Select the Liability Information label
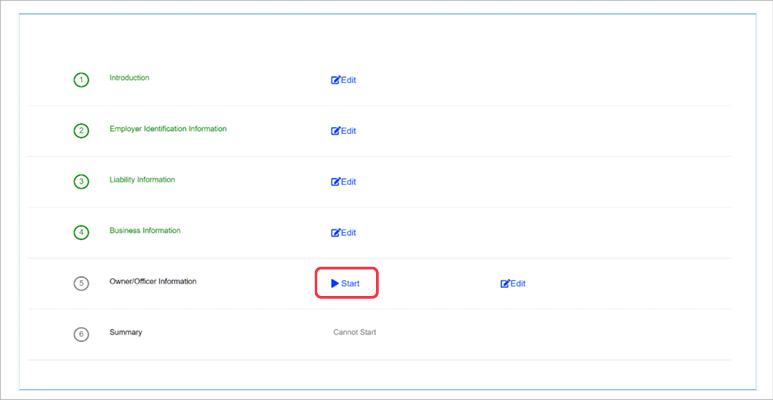773x400 pixels. 142,180
